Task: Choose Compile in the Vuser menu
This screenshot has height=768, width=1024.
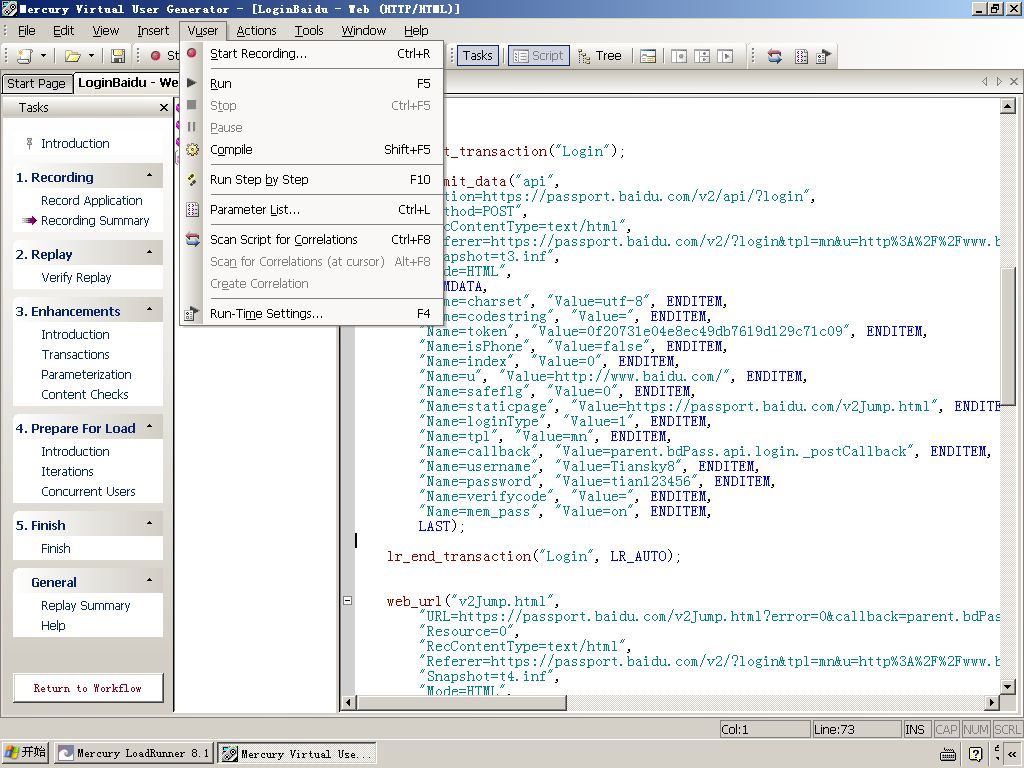Action: point(312,150)
